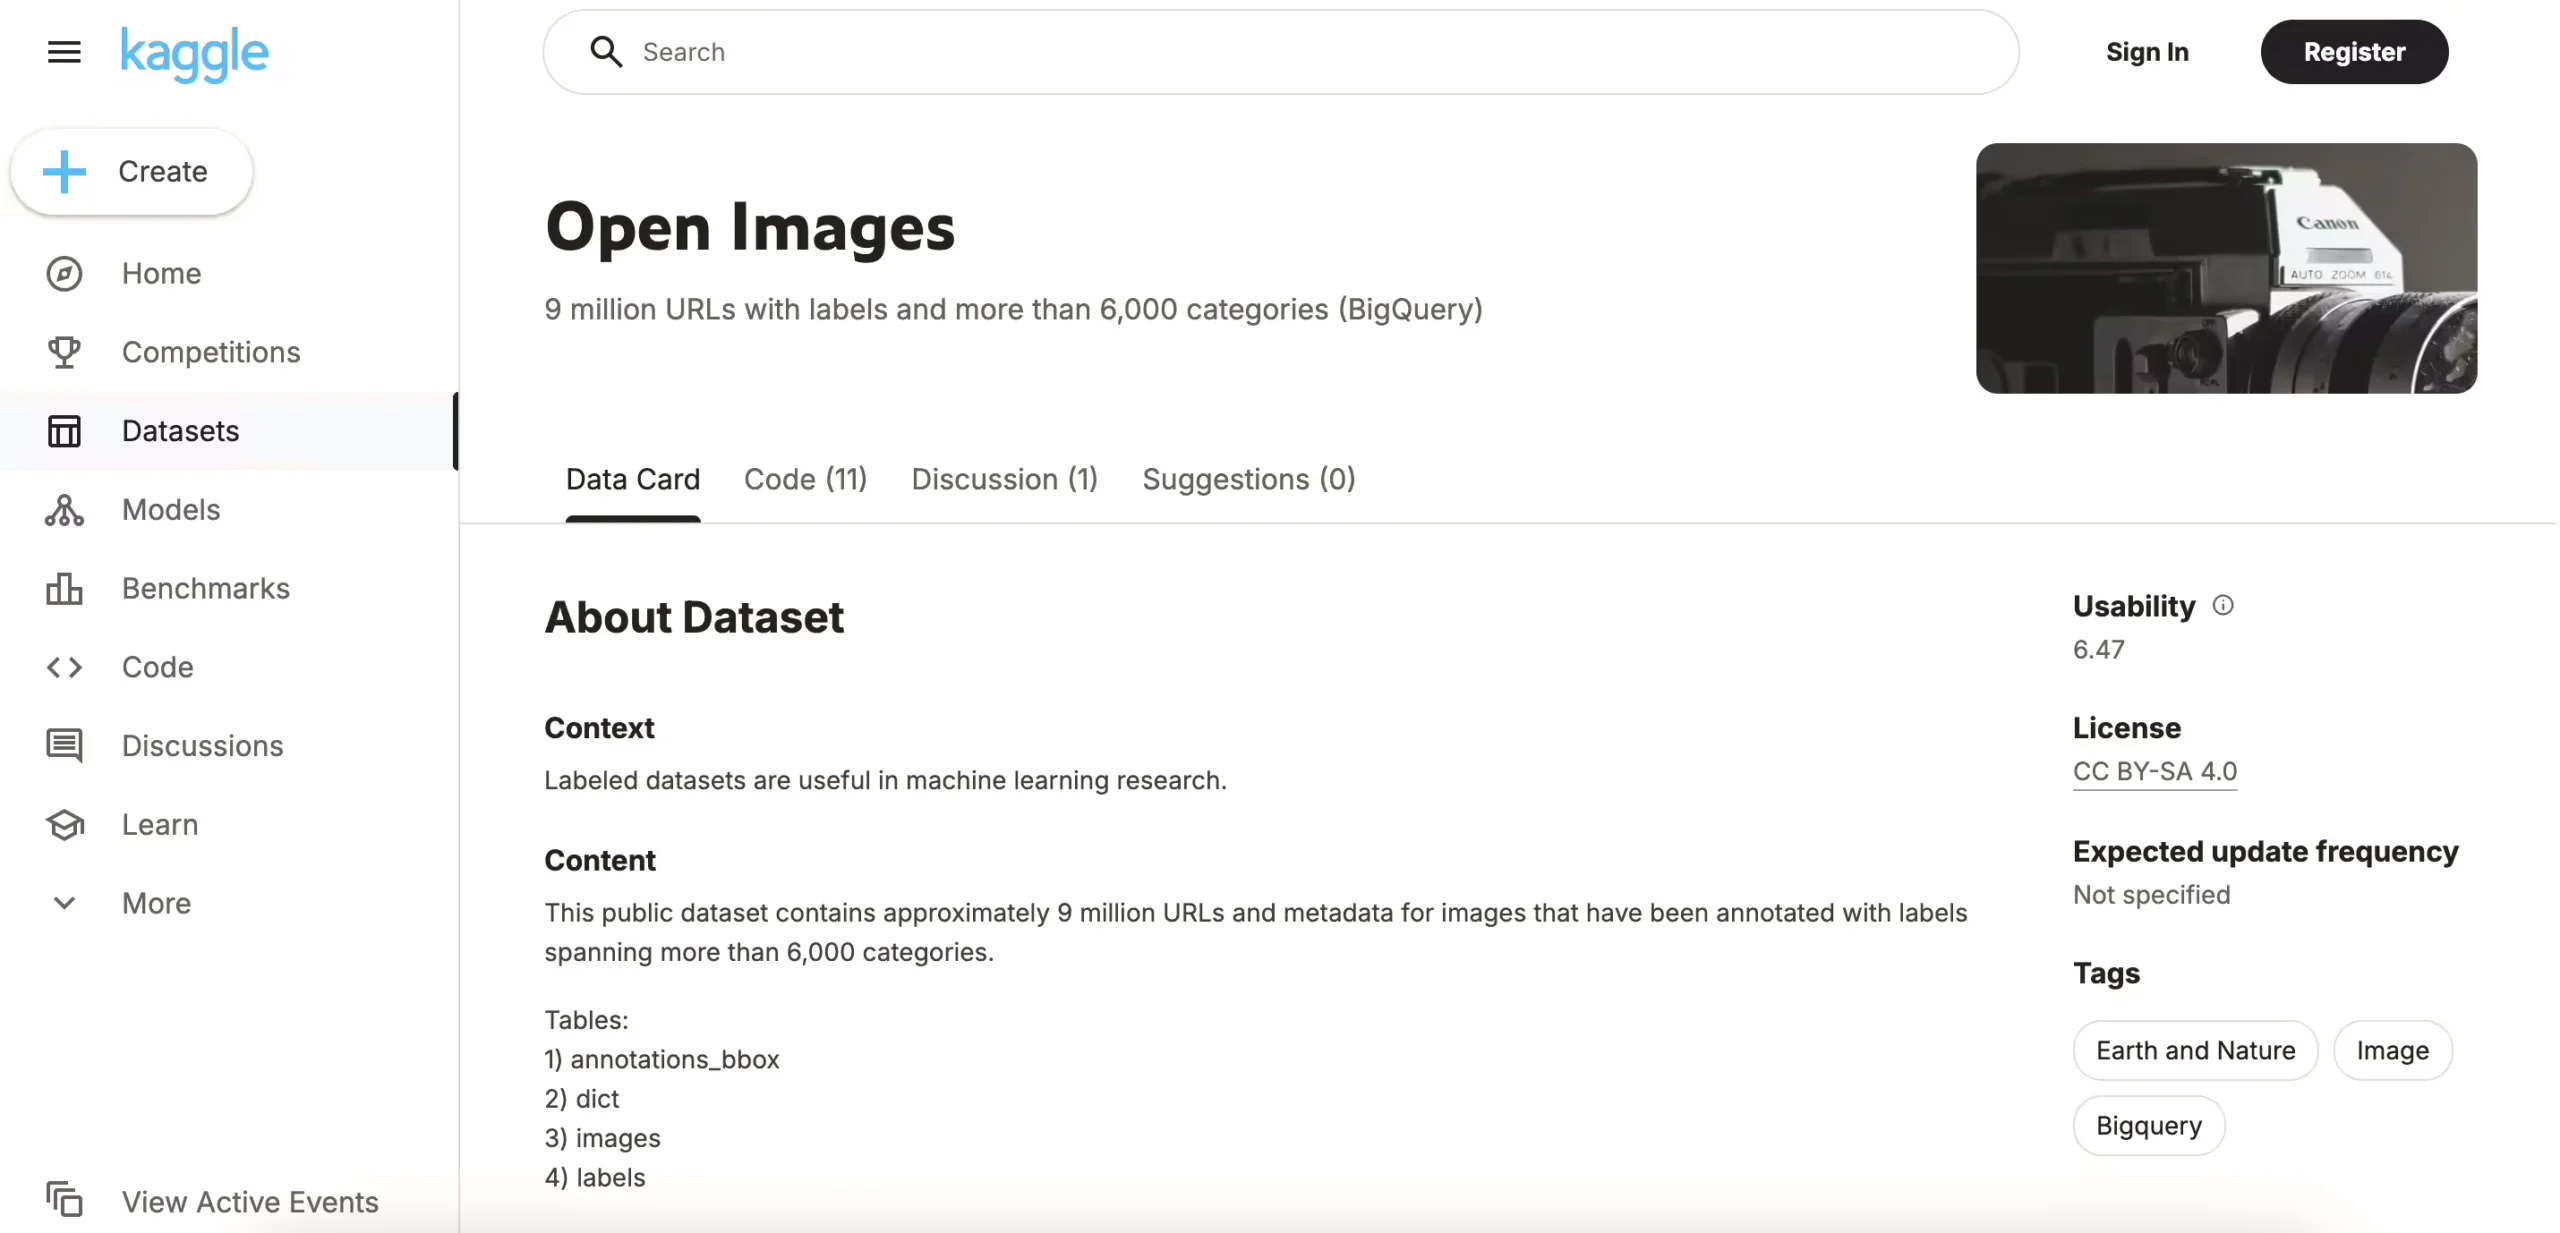Click the '1) annotations_bbox' table line

click(661, 1059)
